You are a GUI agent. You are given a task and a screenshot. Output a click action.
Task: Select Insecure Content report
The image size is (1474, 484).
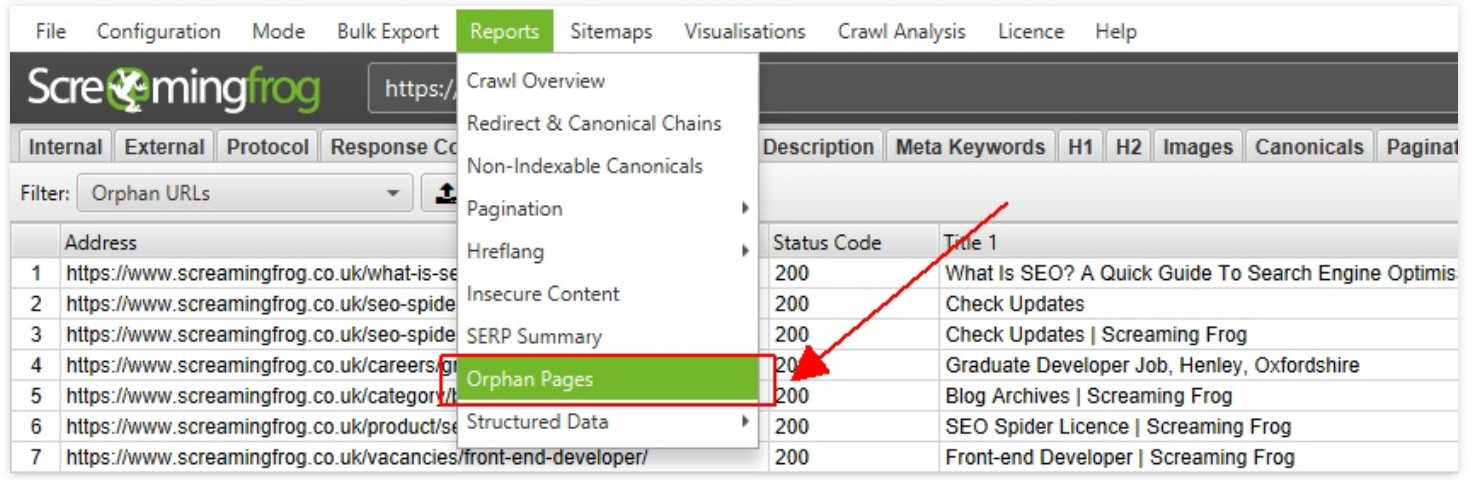pyautogui.click(x=608, y=294)
